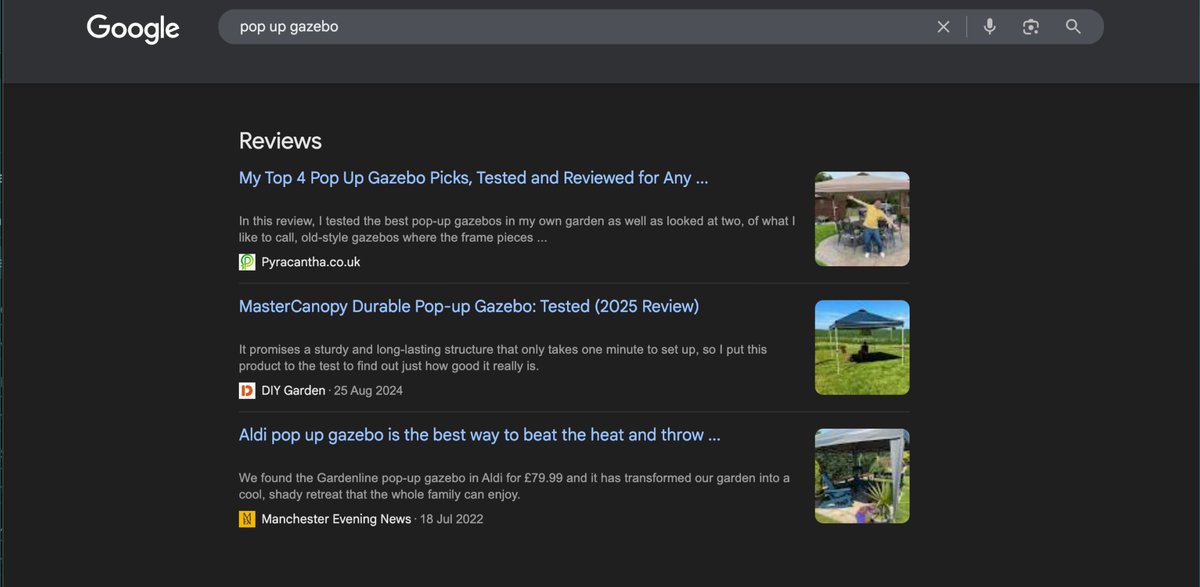Open thumbnail of Aldi gazebo with chairs

pyautogui.click(x=862, y=476)
